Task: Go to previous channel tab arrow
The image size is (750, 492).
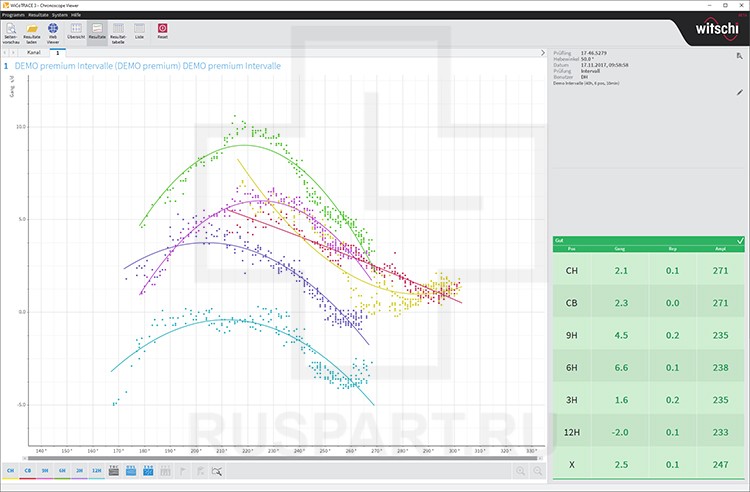Action: pos(6,52)
